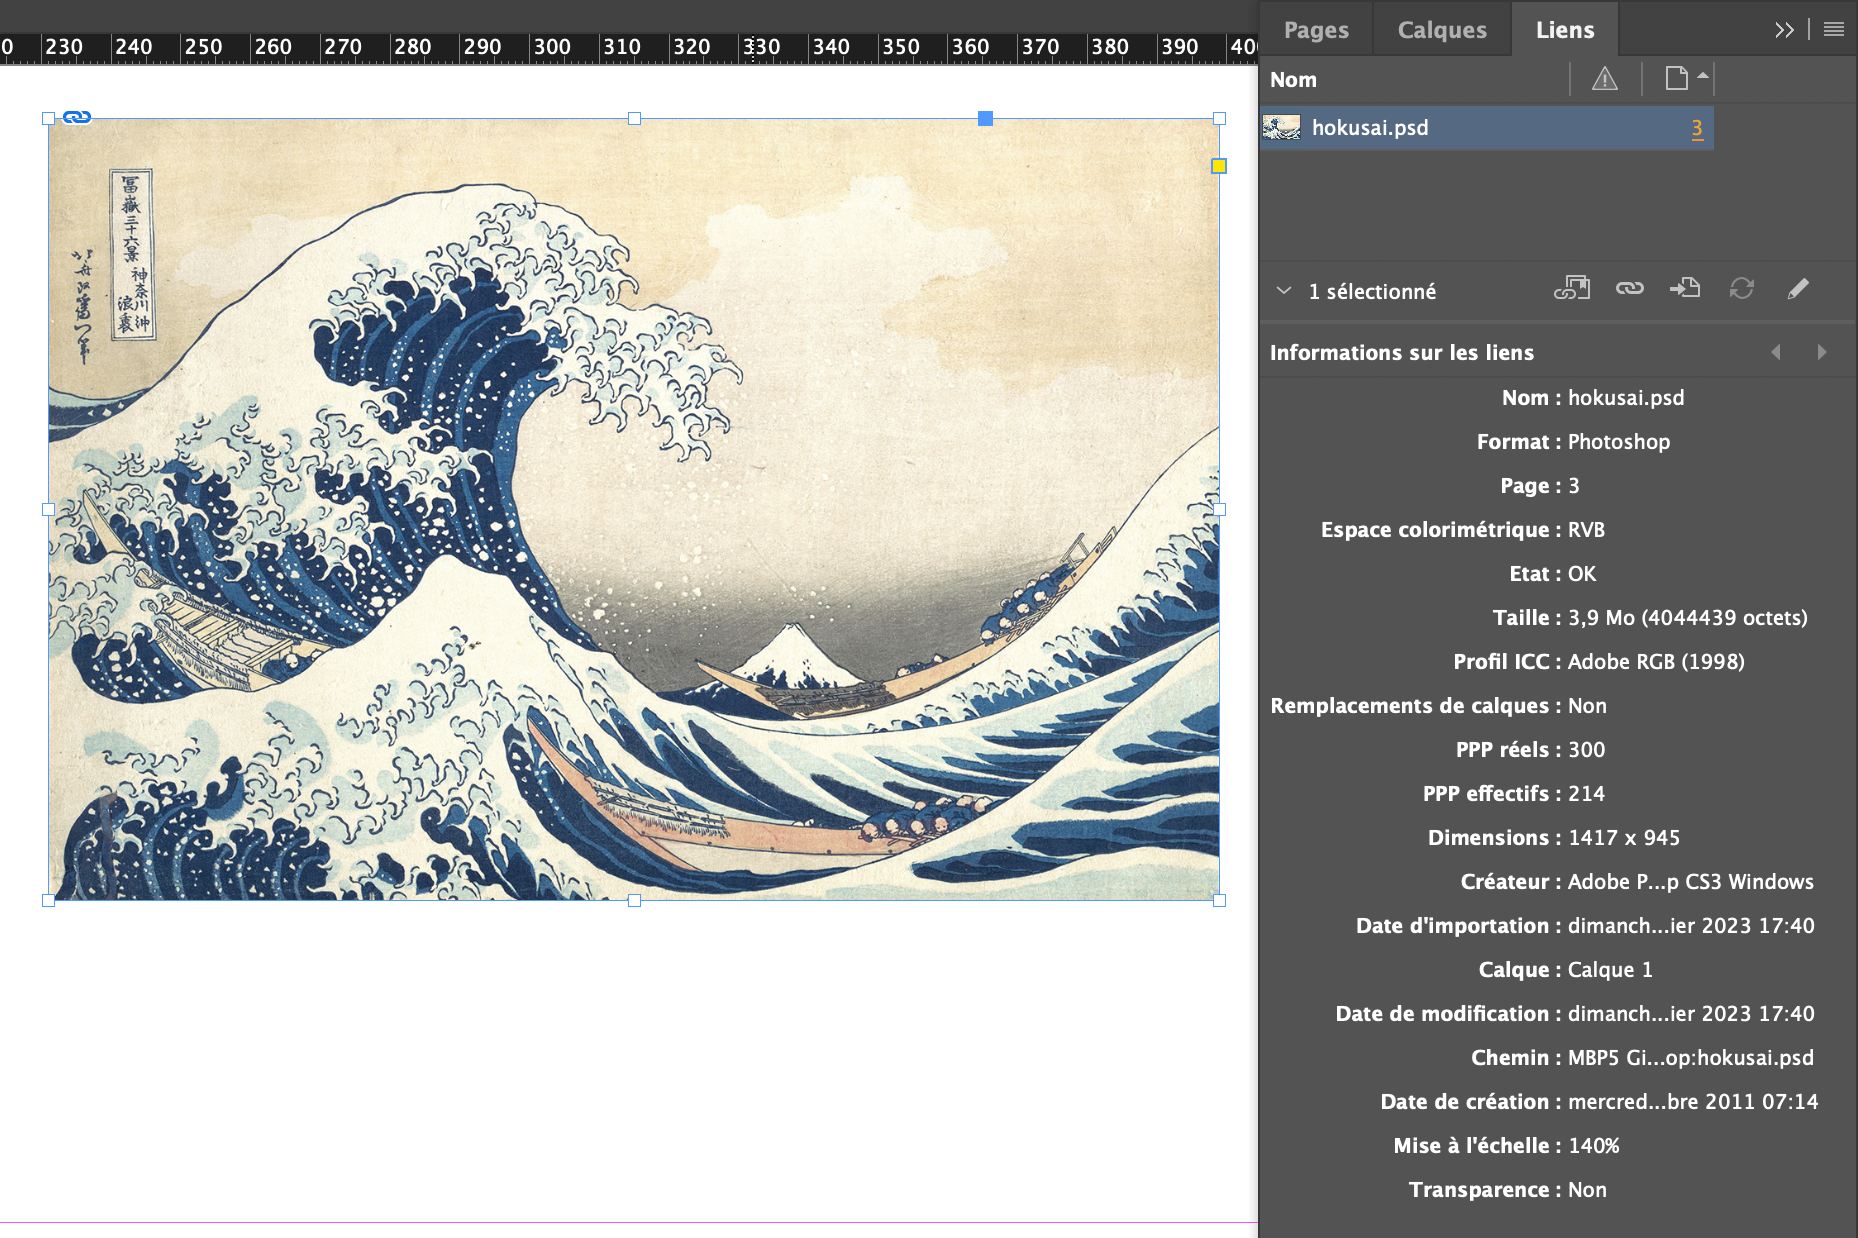Image resolution: width=1858 pixels, height=1238 pixels.
Task: Show next link with right arrow
Action: point(1821,352)
